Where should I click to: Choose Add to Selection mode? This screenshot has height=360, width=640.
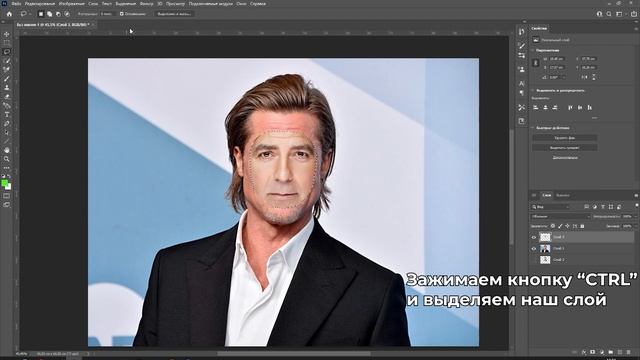[49, 14]
